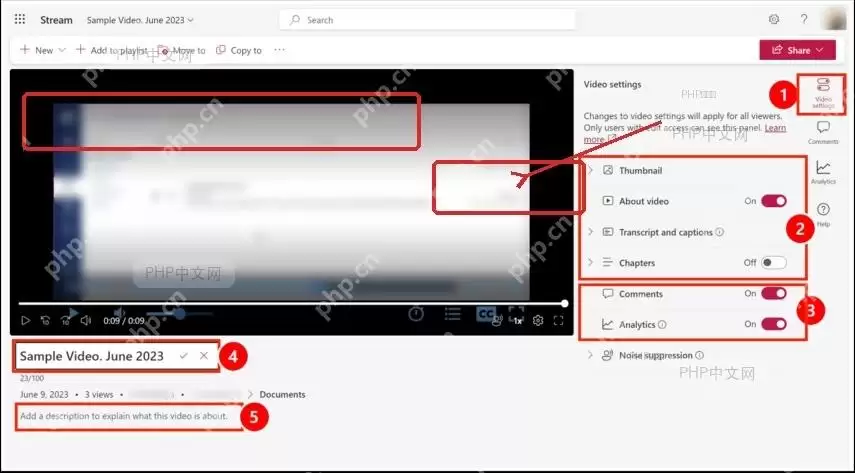Open the more options ellipsis menu
Viewport: 855px width, 473px height.
coord(279,50)
